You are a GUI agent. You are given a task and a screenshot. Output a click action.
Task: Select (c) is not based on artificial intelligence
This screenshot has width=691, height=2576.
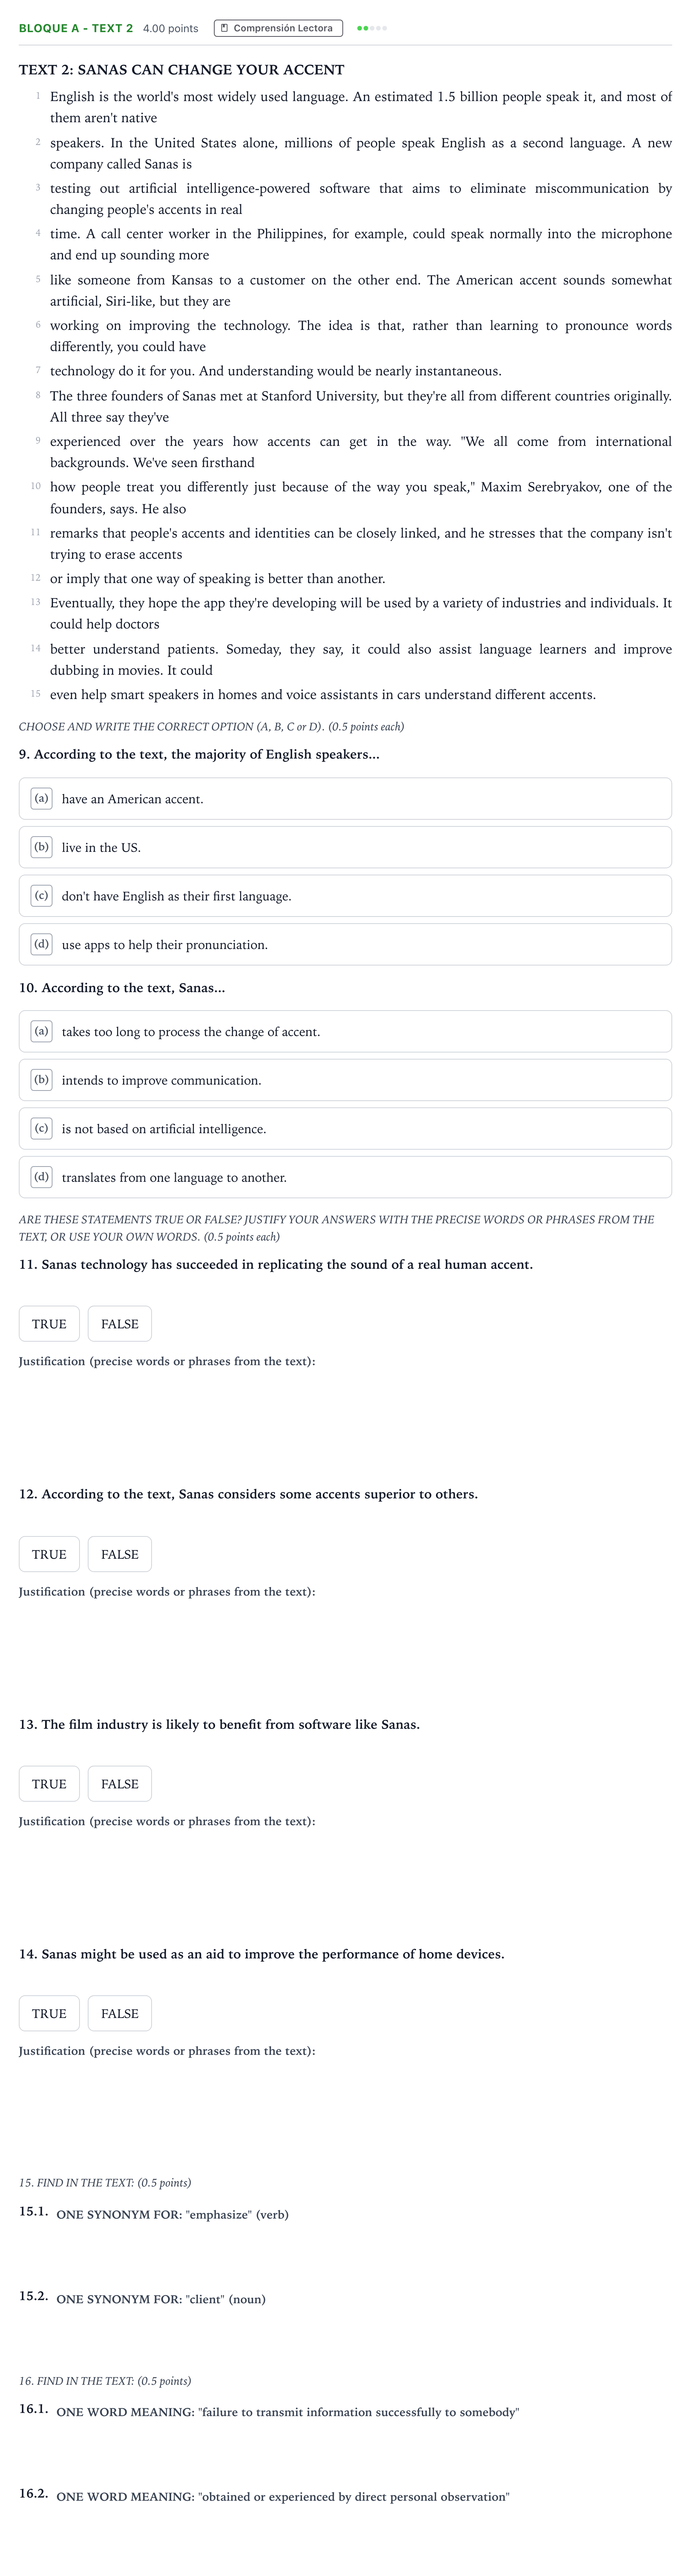(x=345, y=1128)
